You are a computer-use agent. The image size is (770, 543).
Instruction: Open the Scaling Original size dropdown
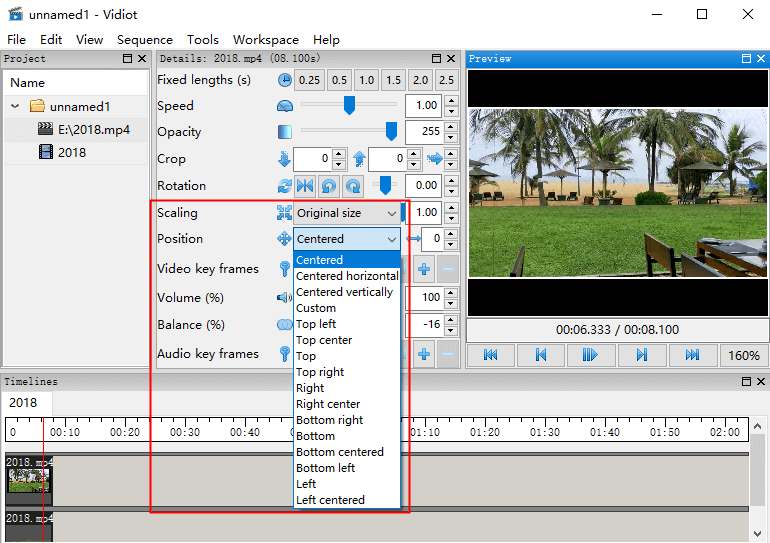click(347, 213)
